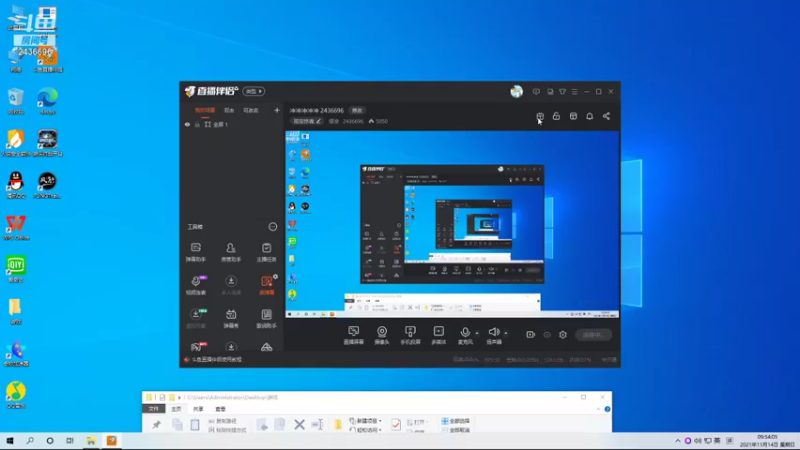Toggle the notification bell icon
The width and height of the screenshot is (800, 450).
coord(590,116)
